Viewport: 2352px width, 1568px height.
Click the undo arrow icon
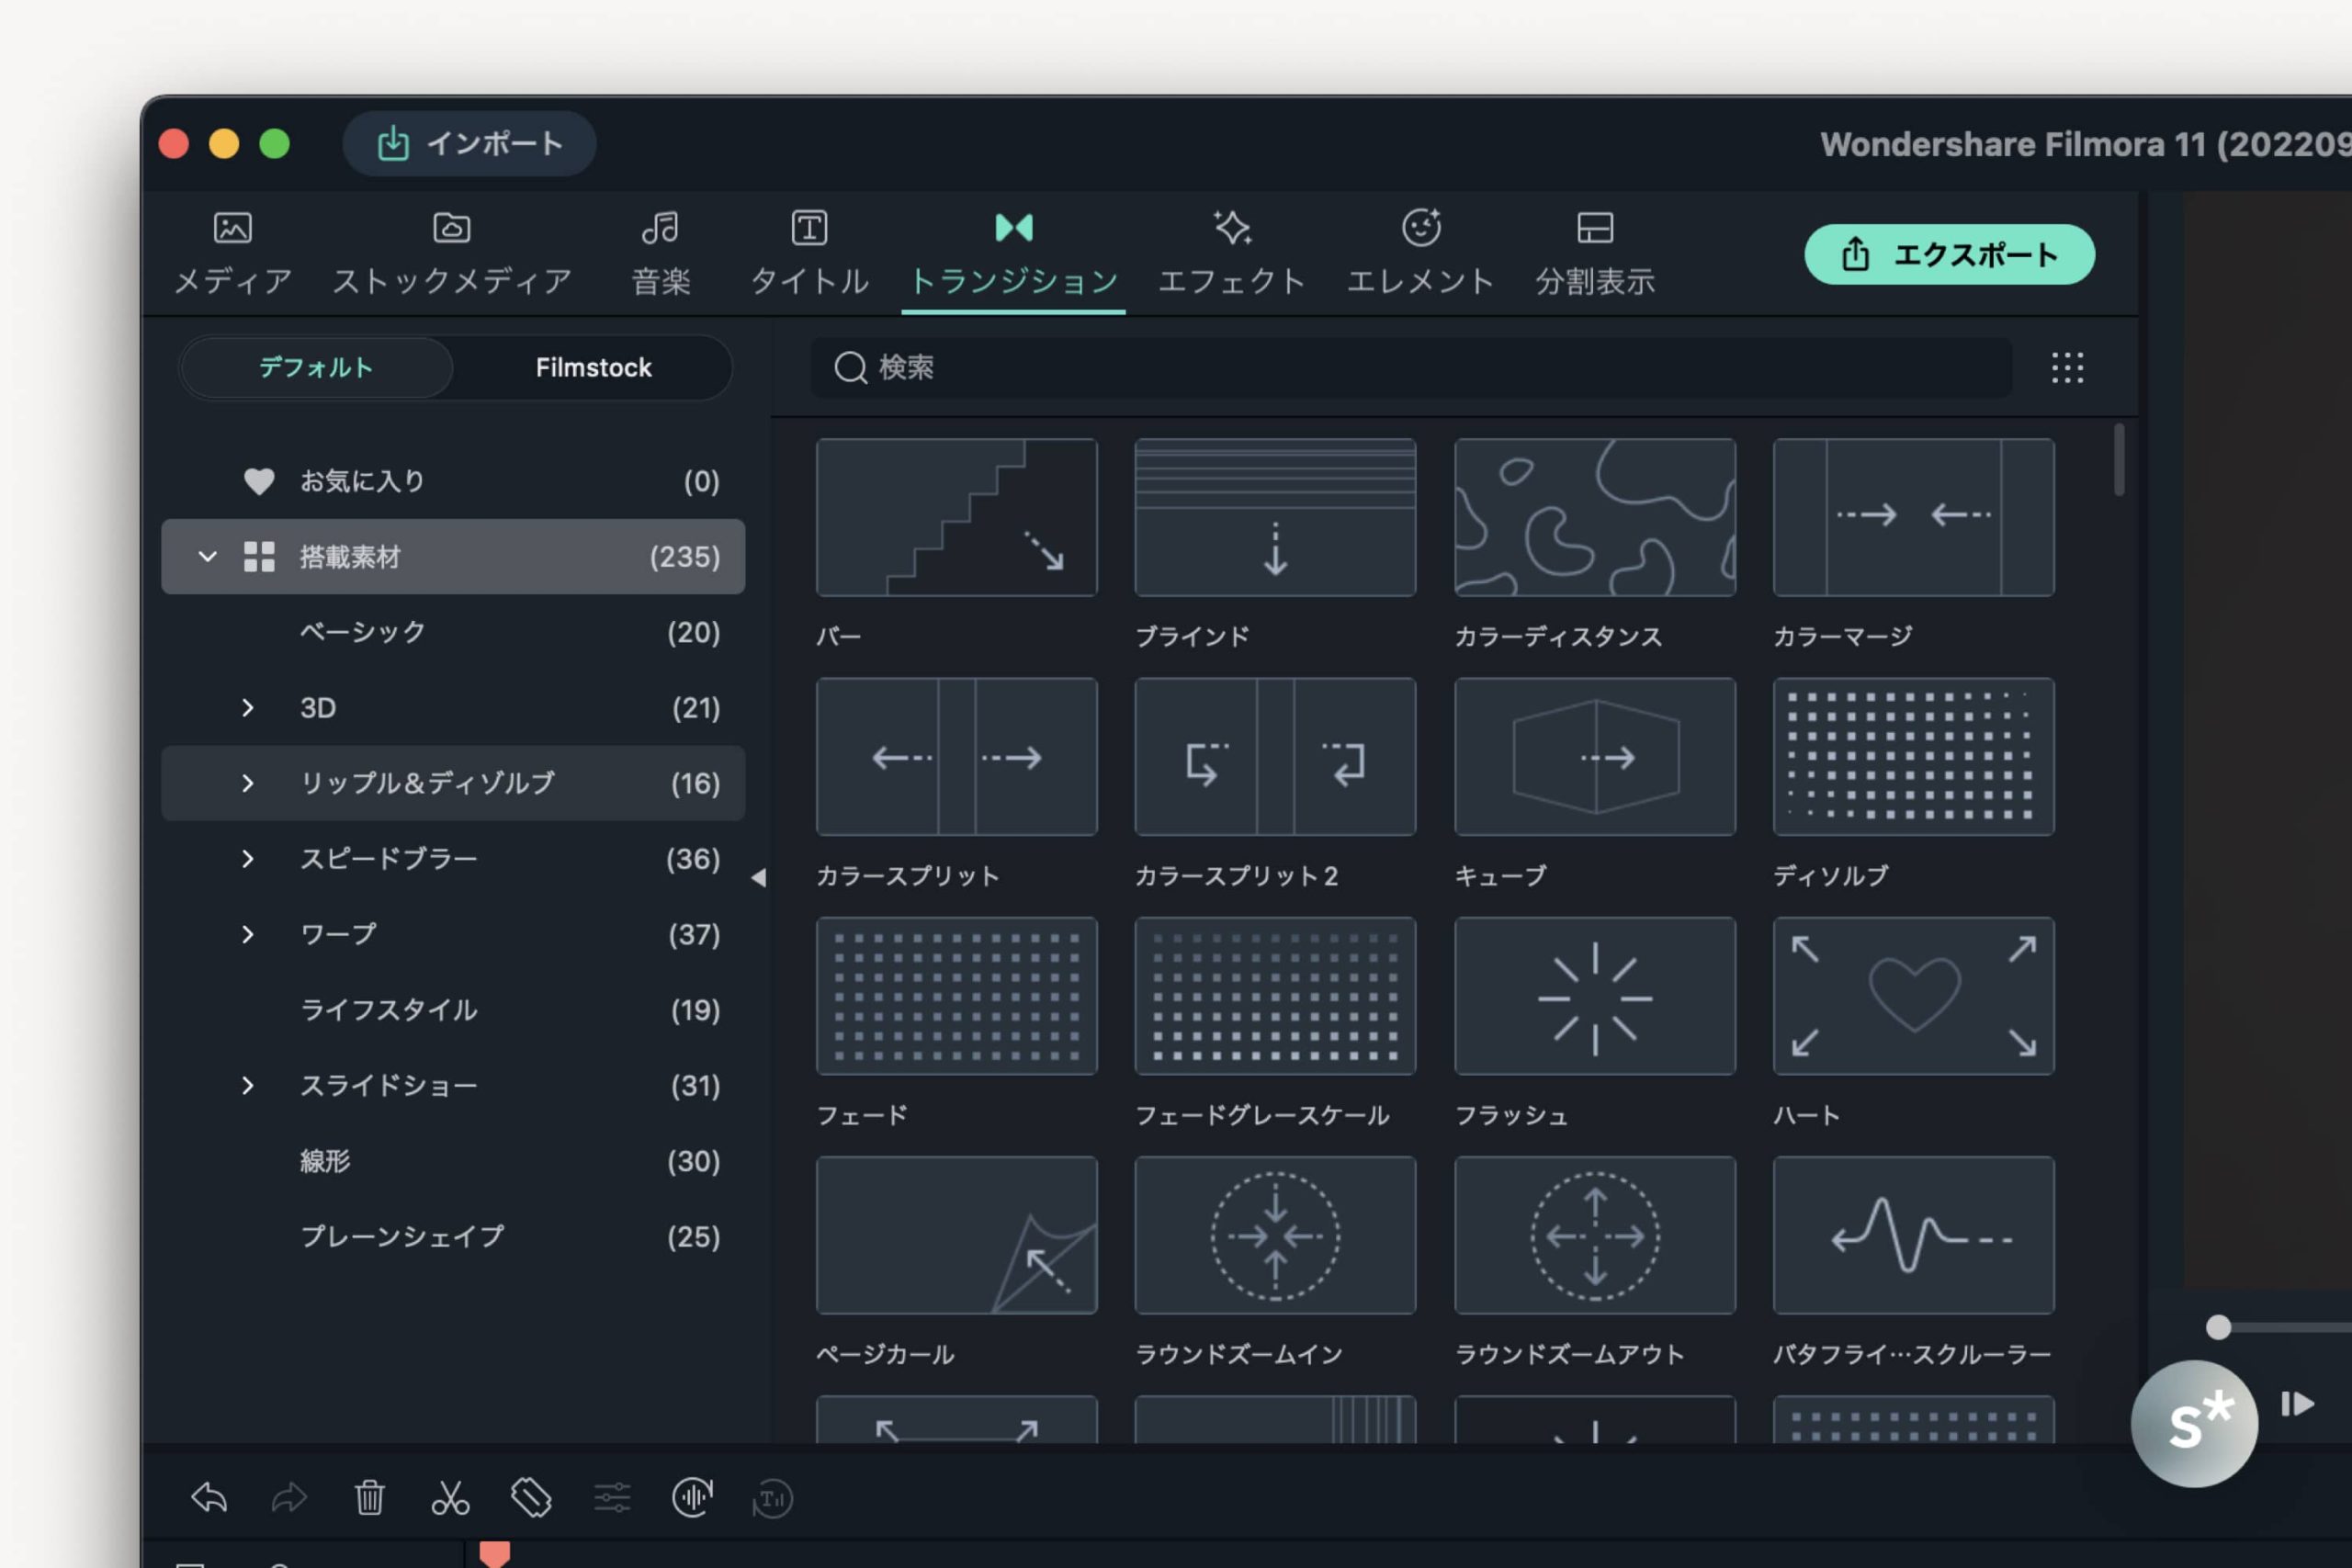tap(209, 1497)
